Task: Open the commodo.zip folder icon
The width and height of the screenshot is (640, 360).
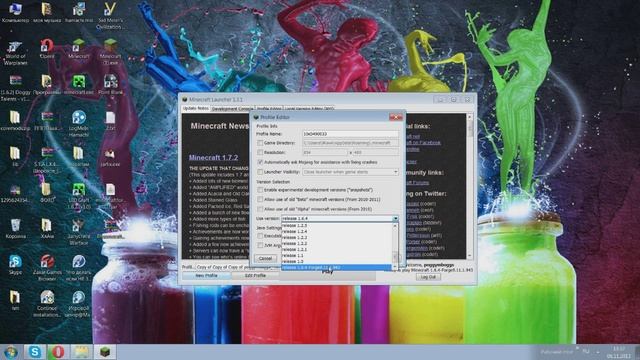Action: pyautogui.click(x=15, y=121)
